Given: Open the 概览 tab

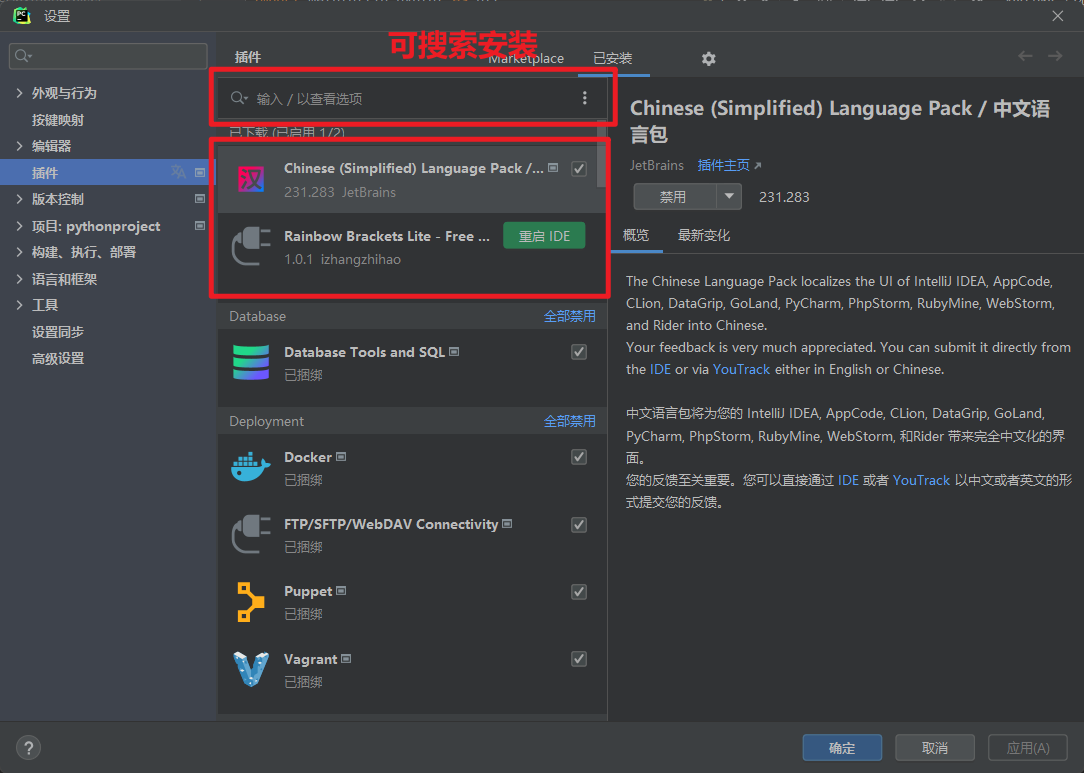Looking at the screenshot, I should pos(636,235).
